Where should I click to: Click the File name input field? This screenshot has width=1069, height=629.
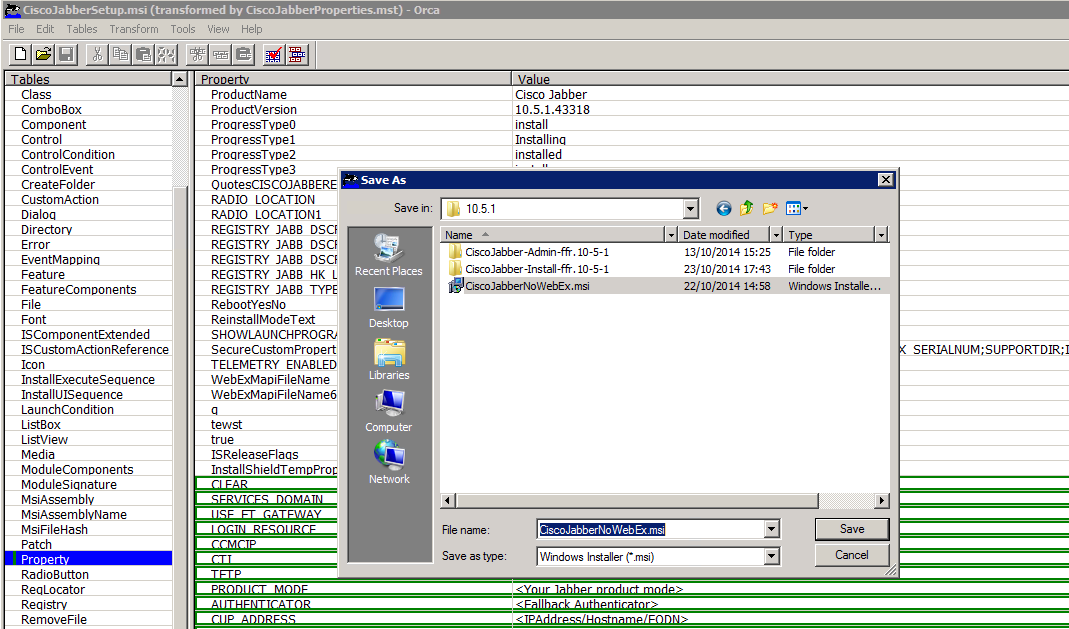click(650, 530)
